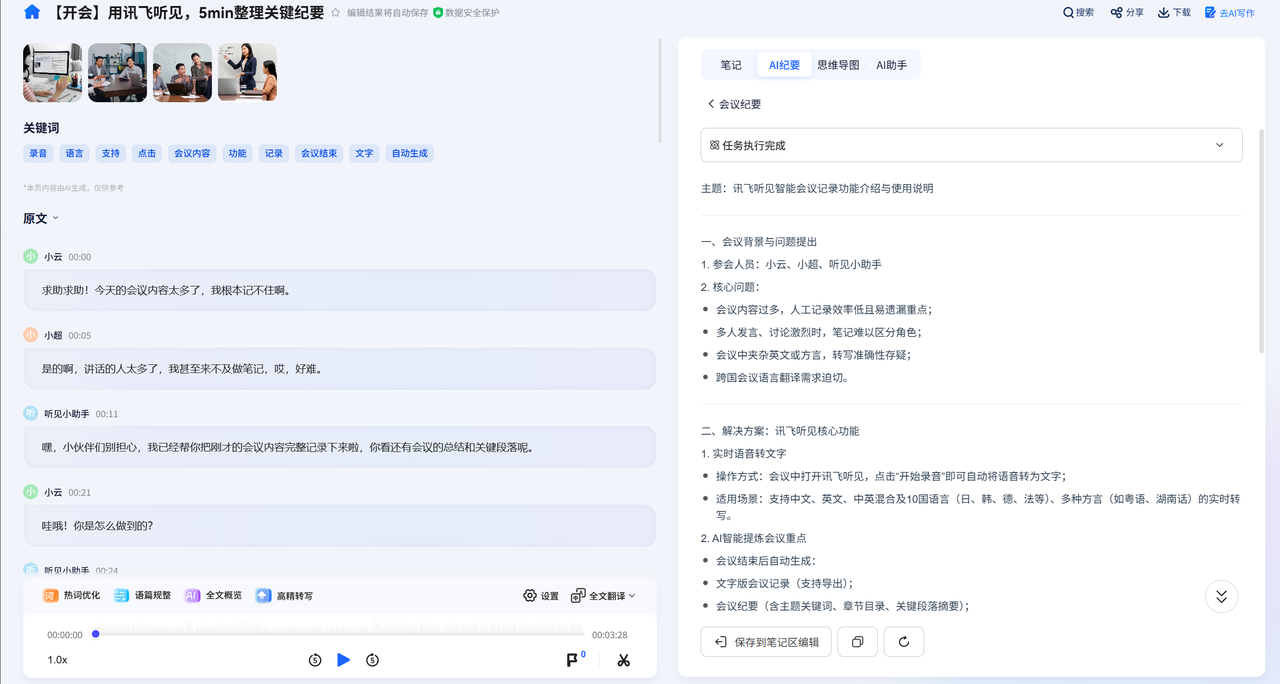Select keyword tag 自动生成
This screenshot has height=684, width=1280.
click(x=409, y=153)
